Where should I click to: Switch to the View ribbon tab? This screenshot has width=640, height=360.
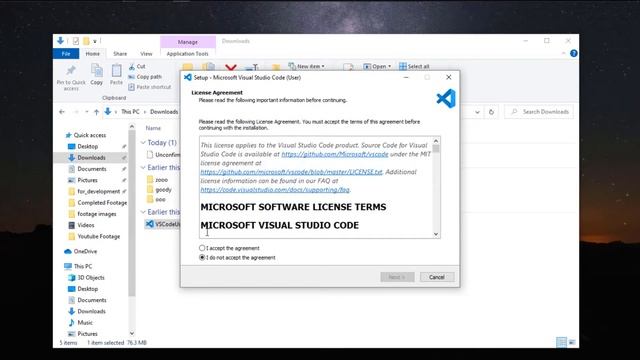[x=146, y=53]
